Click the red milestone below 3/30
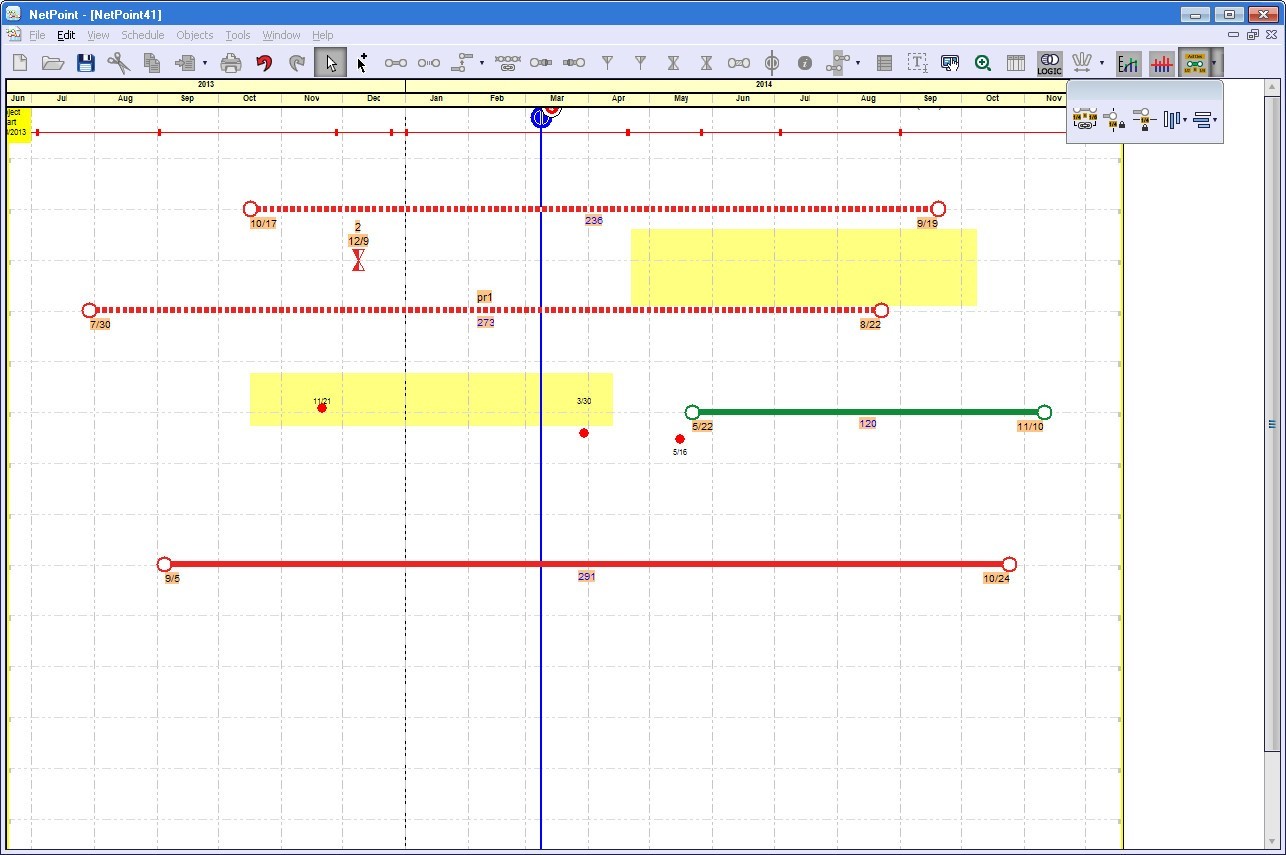1286x855 pixels. (584, 433)
